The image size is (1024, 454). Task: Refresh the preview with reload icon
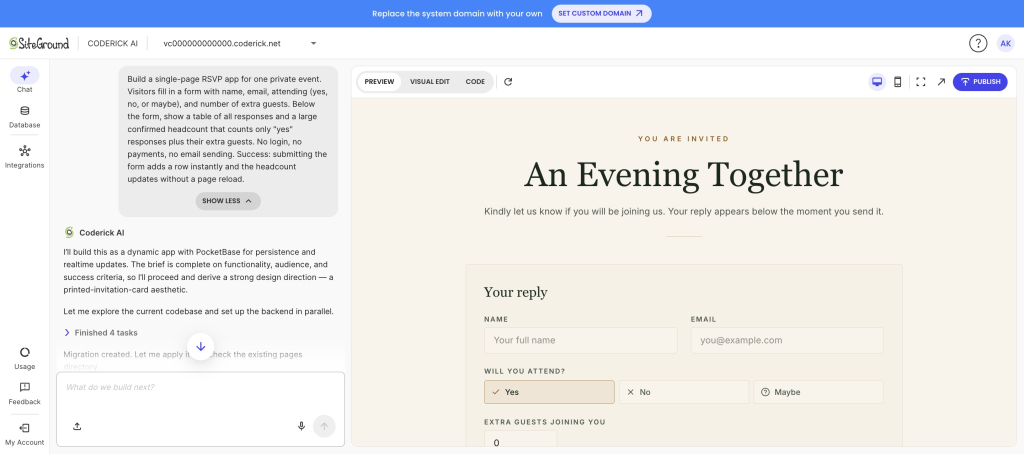508,82
